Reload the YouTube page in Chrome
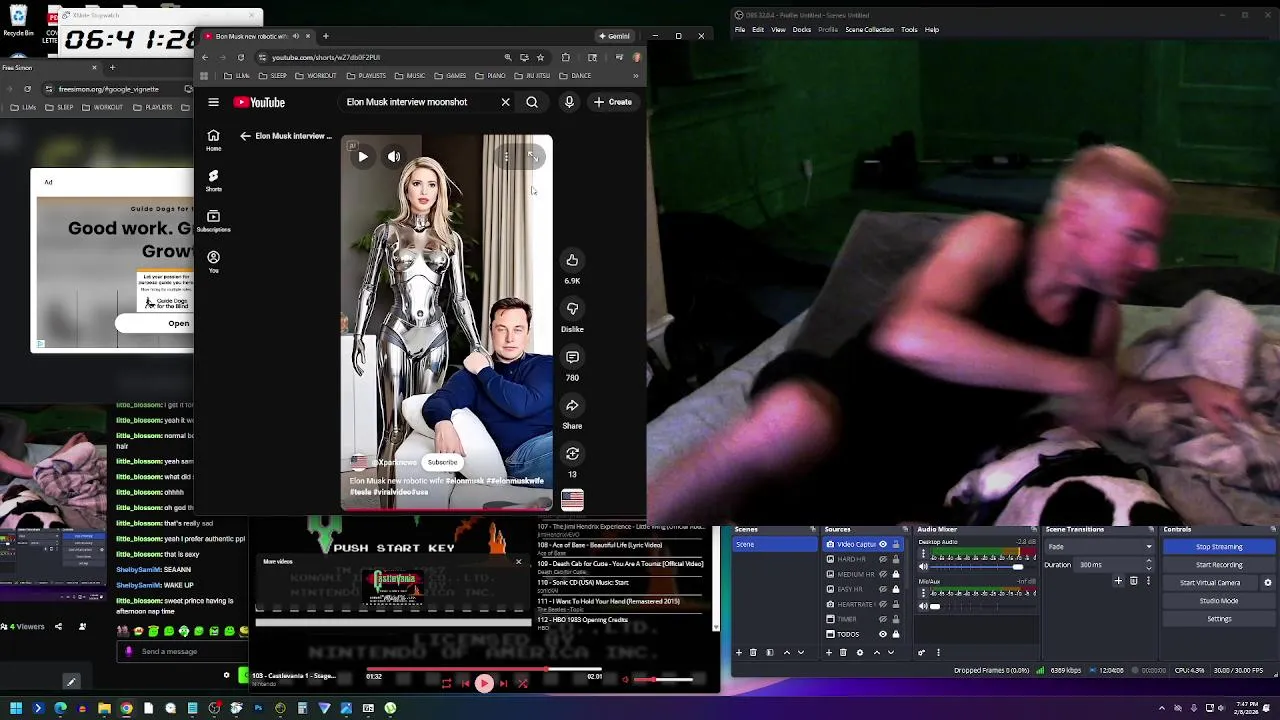 coord(240,57)
